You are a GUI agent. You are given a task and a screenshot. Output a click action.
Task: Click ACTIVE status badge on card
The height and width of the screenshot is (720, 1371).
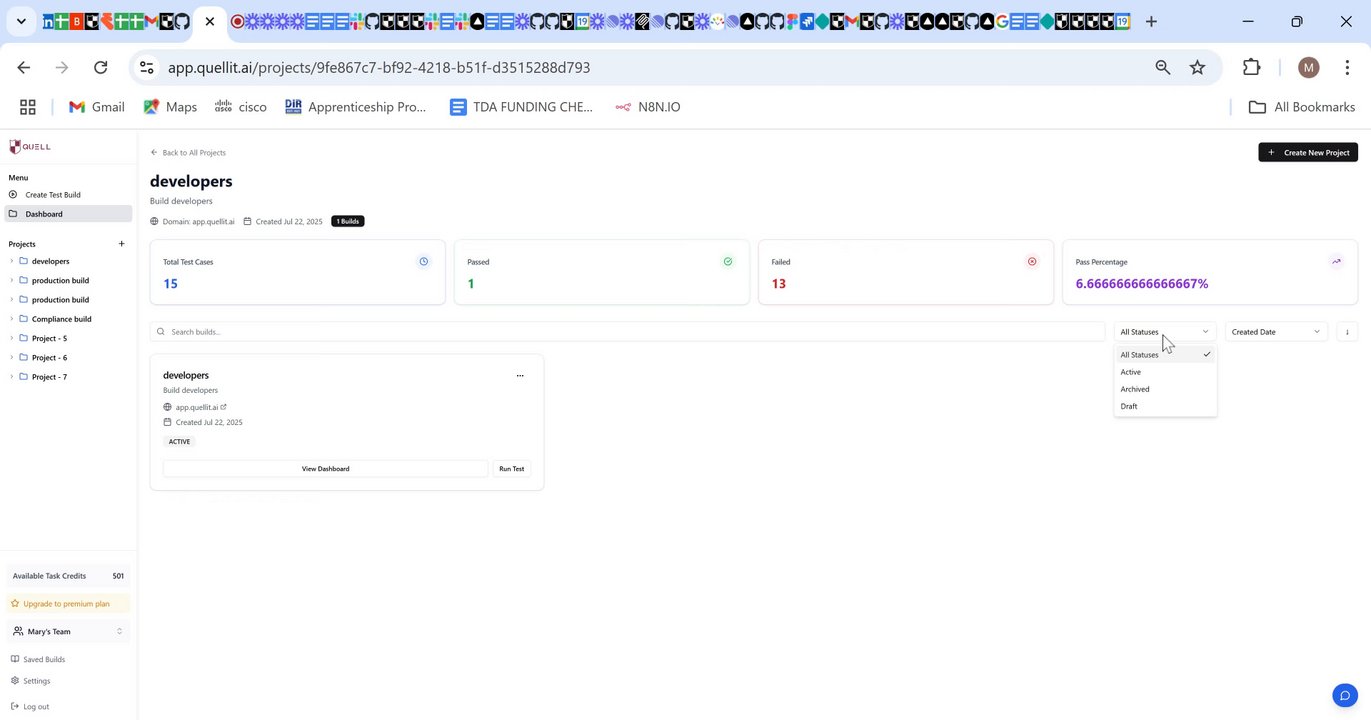[x=179, y=442]
